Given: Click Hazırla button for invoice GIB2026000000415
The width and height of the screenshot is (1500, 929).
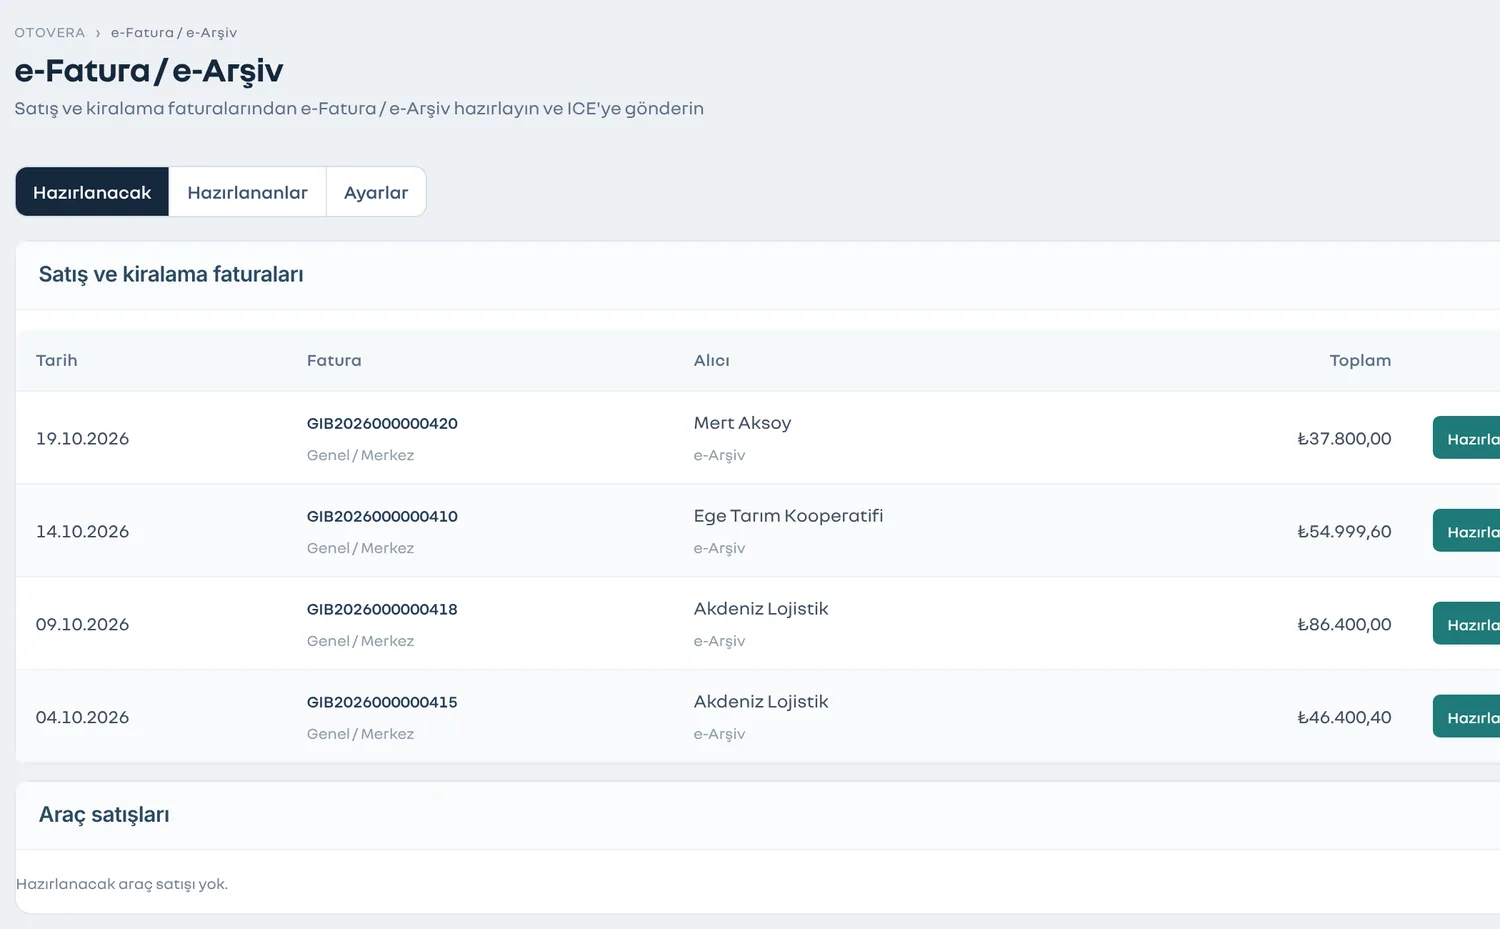Looking at the screenshot, I should click(x=1467, y=717).
